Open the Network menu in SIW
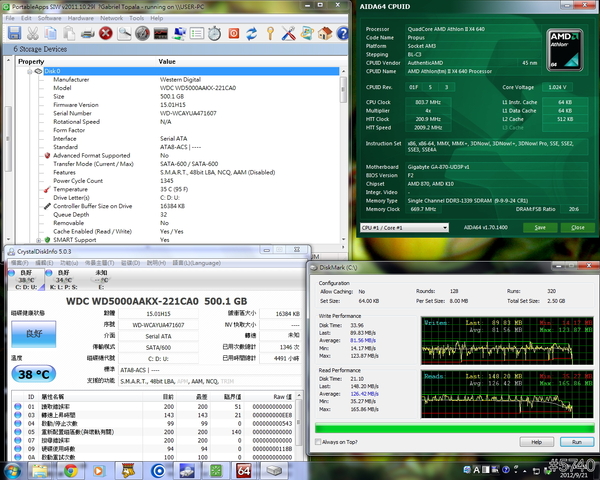 coord(112,18)
